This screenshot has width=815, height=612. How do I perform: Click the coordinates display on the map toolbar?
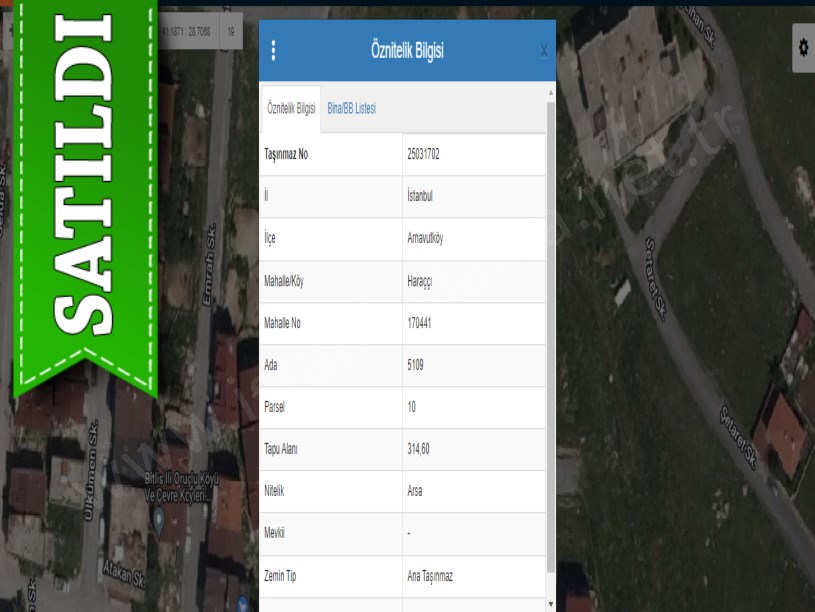click(x=186, y=32)
